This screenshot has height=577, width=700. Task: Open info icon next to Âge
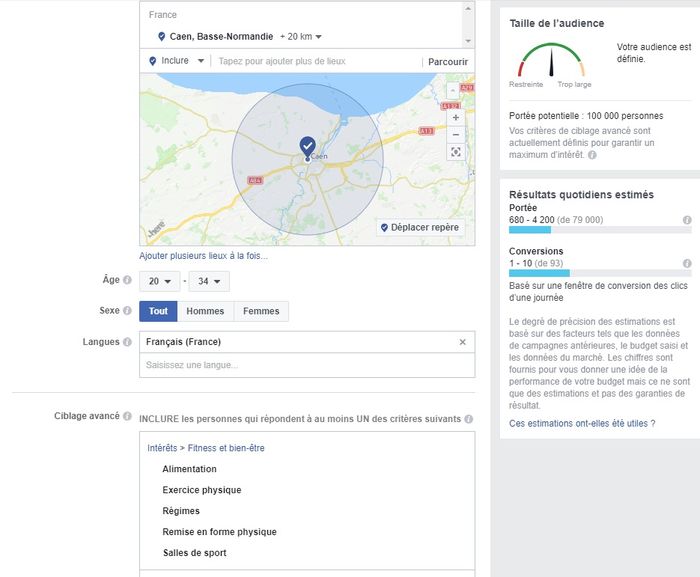[127, 281]
